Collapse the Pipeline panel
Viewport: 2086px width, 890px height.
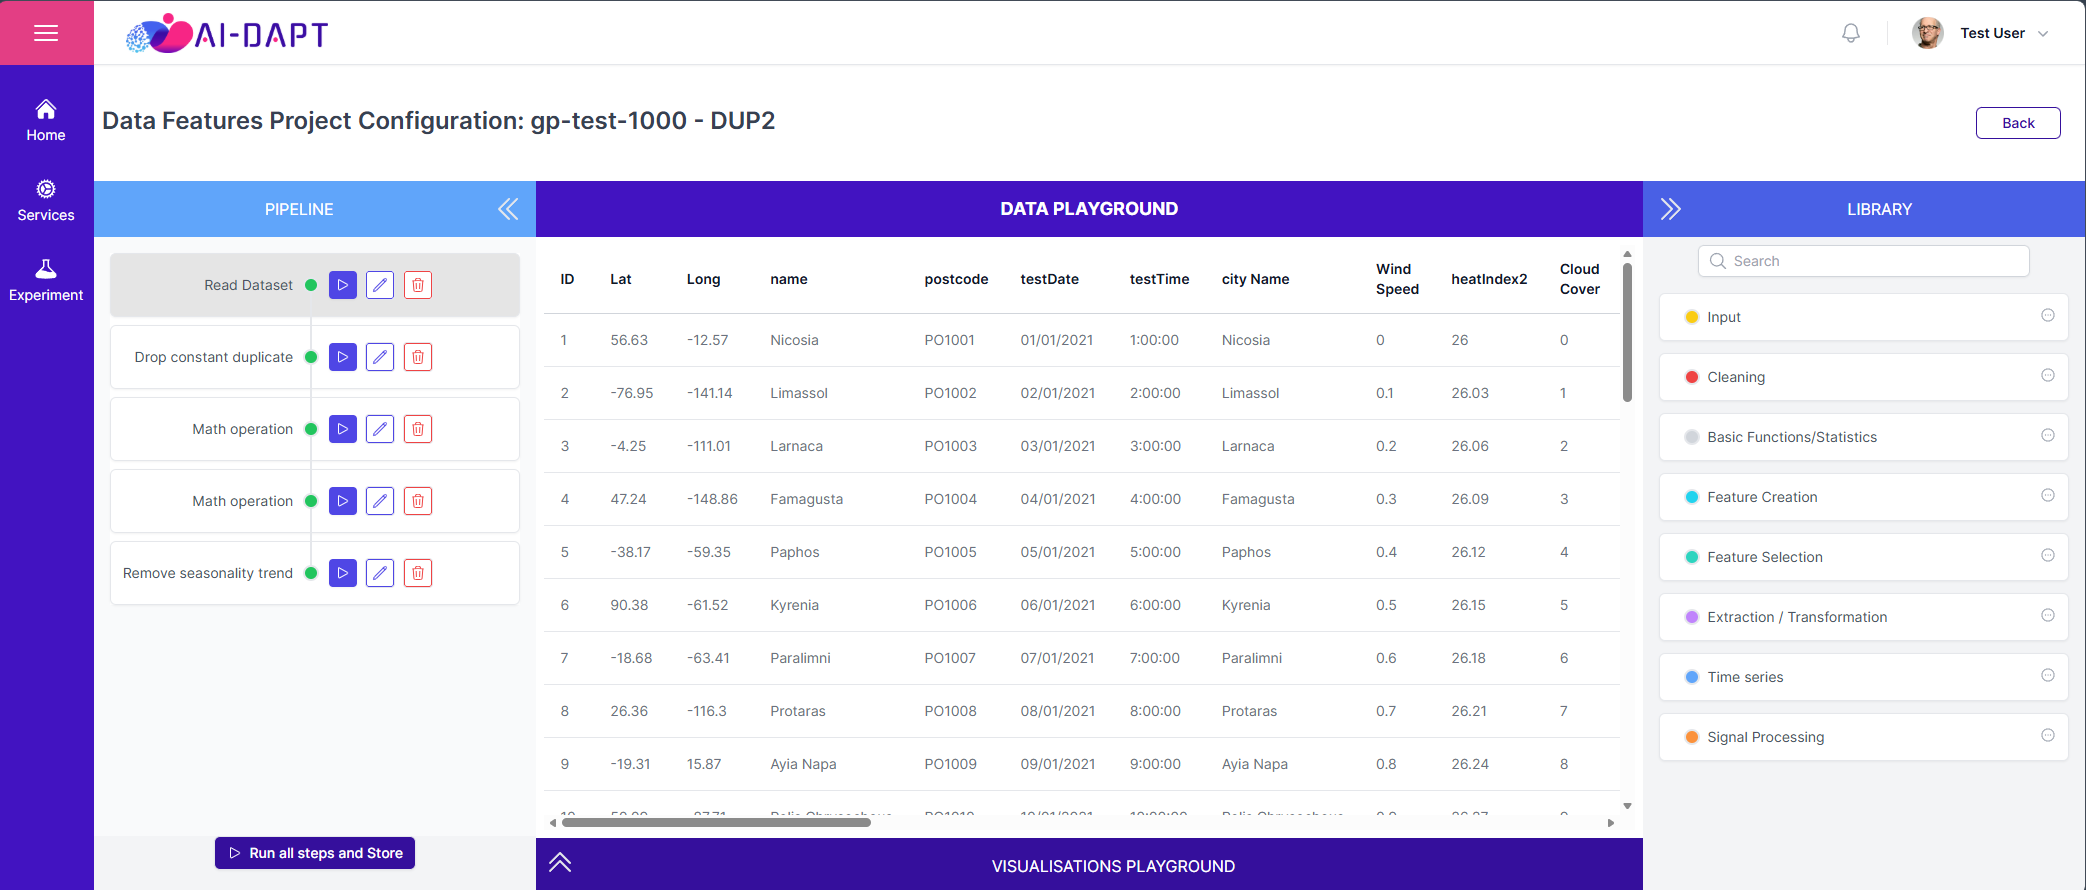508,209
